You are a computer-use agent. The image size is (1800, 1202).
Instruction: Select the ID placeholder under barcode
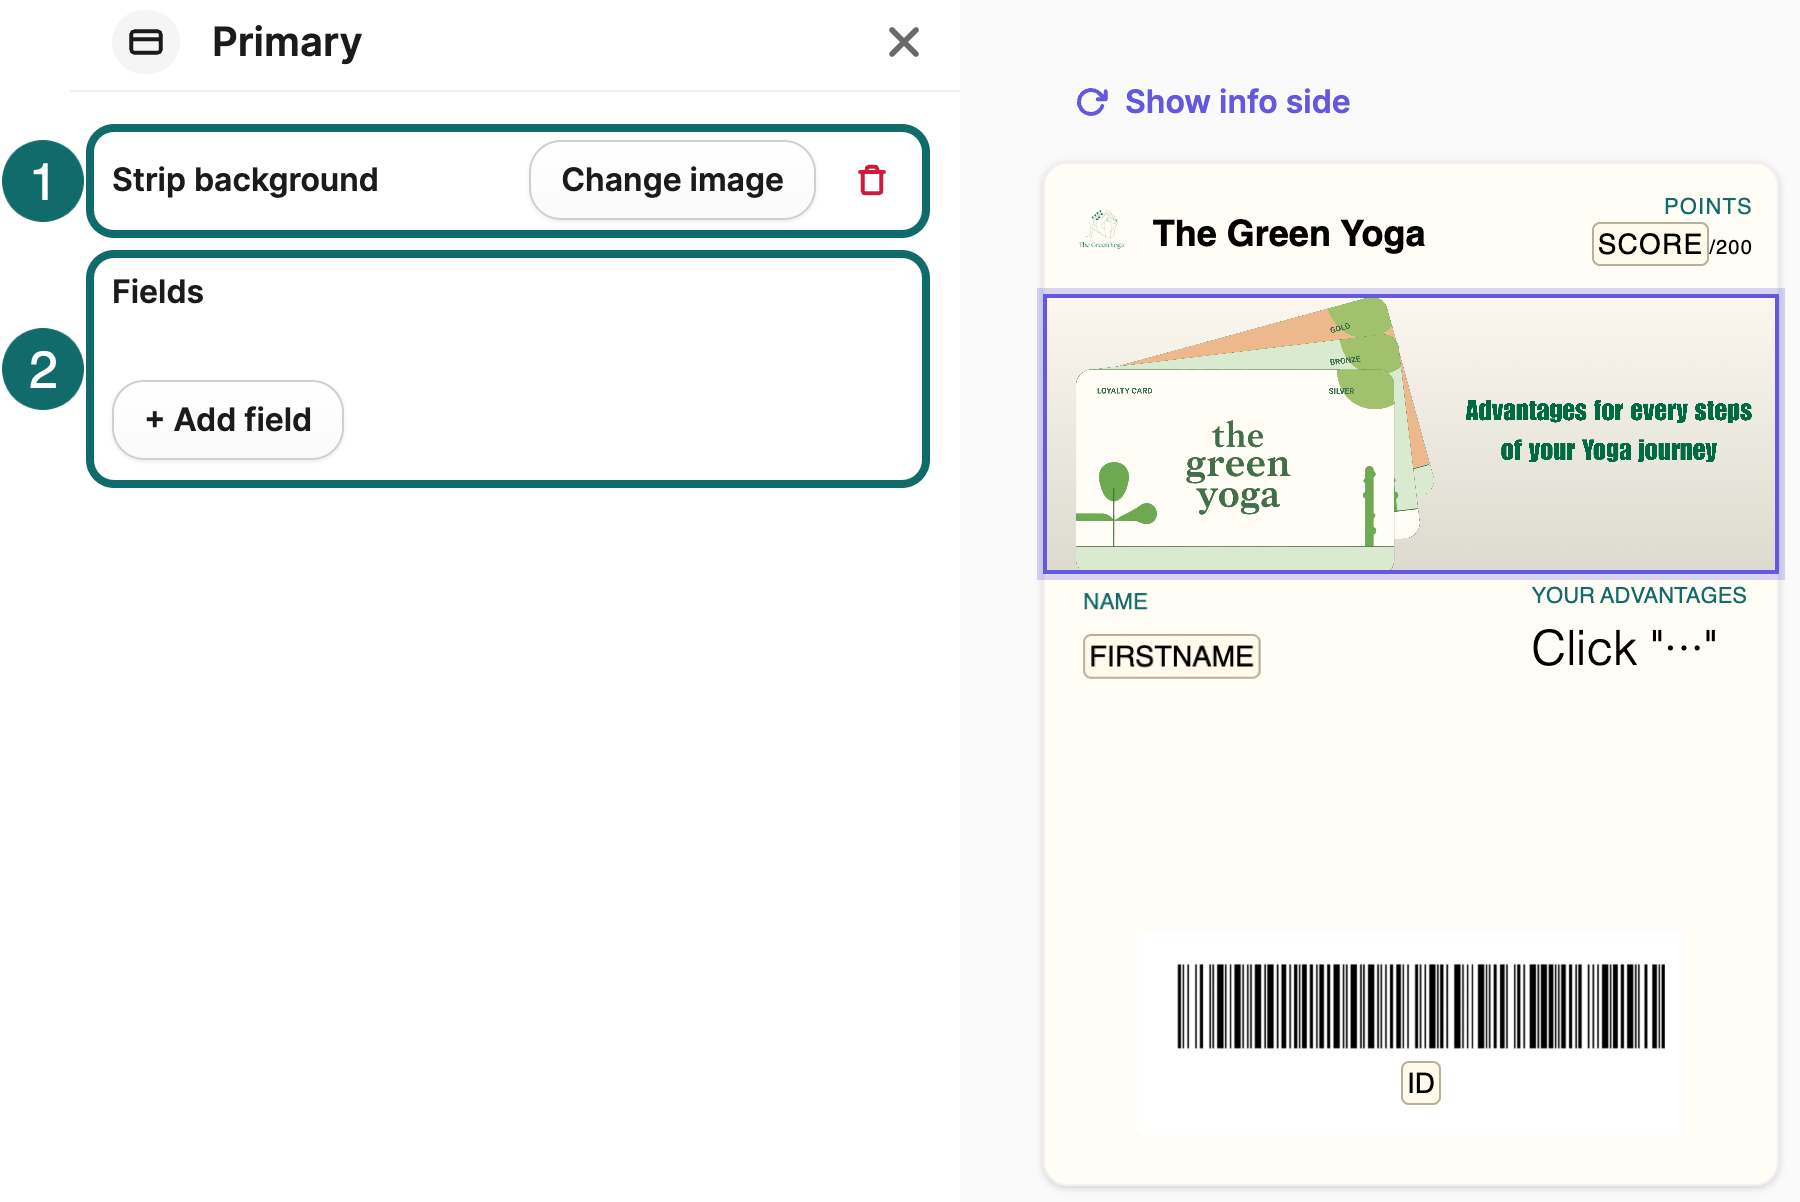coord(1420,1083)
